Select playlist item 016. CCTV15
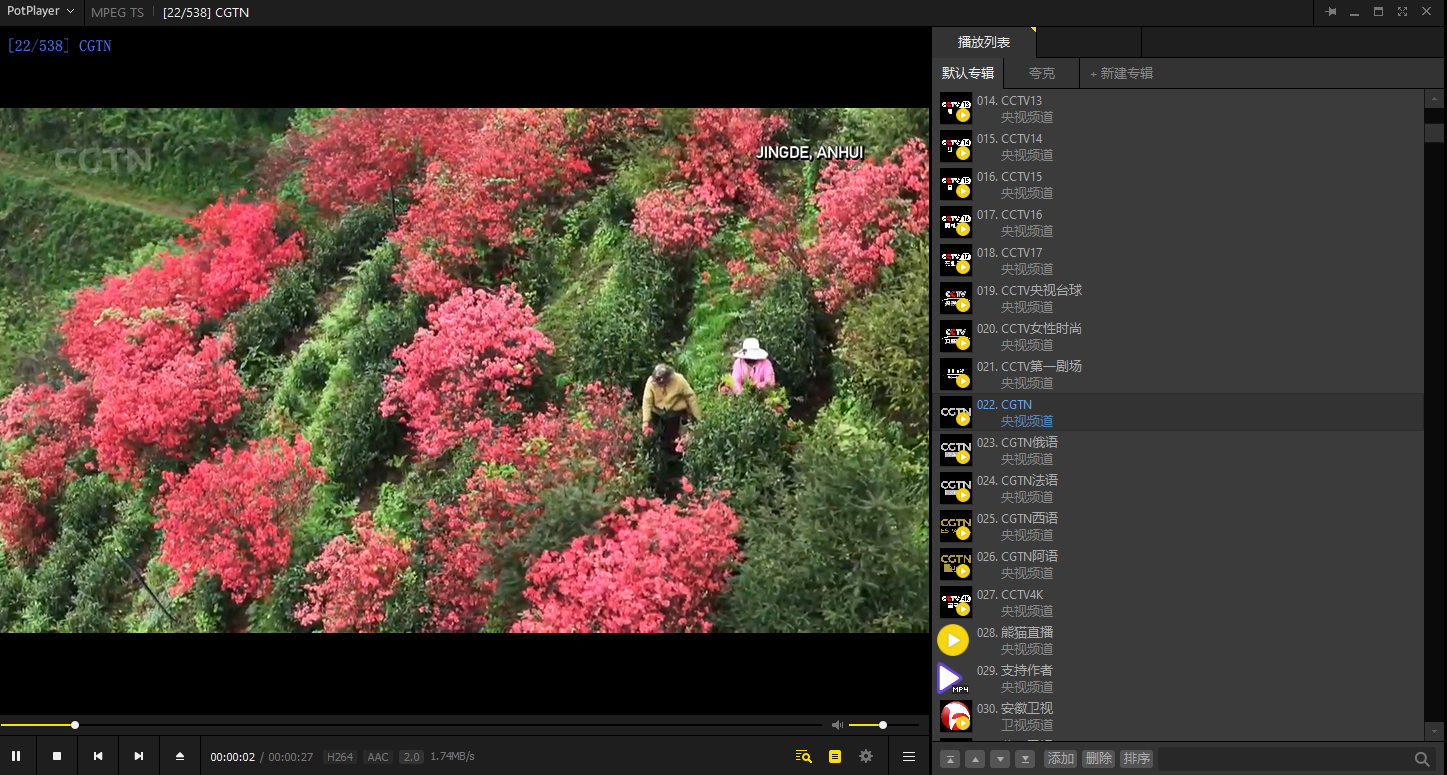Screen dimensions: 1447x775 coord(1178,185)
